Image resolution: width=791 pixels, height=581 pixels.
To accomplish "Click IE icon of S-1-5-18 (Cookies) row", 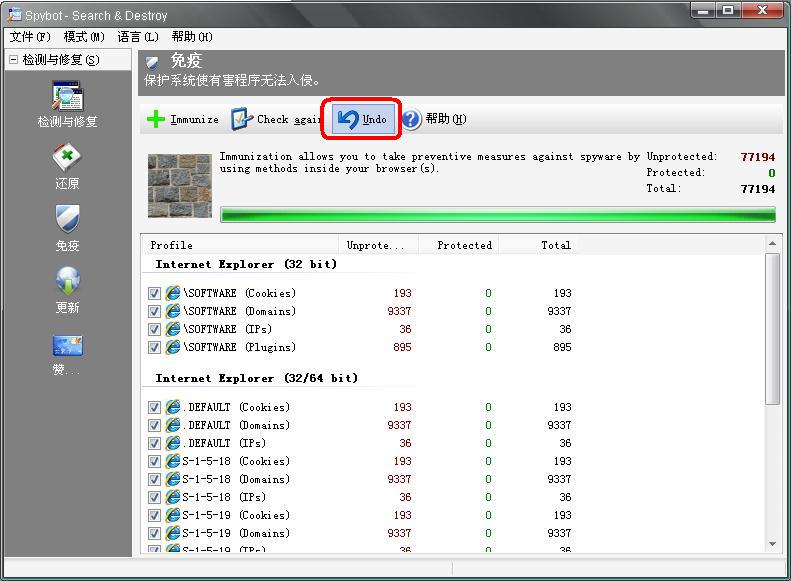I will 173,461.
